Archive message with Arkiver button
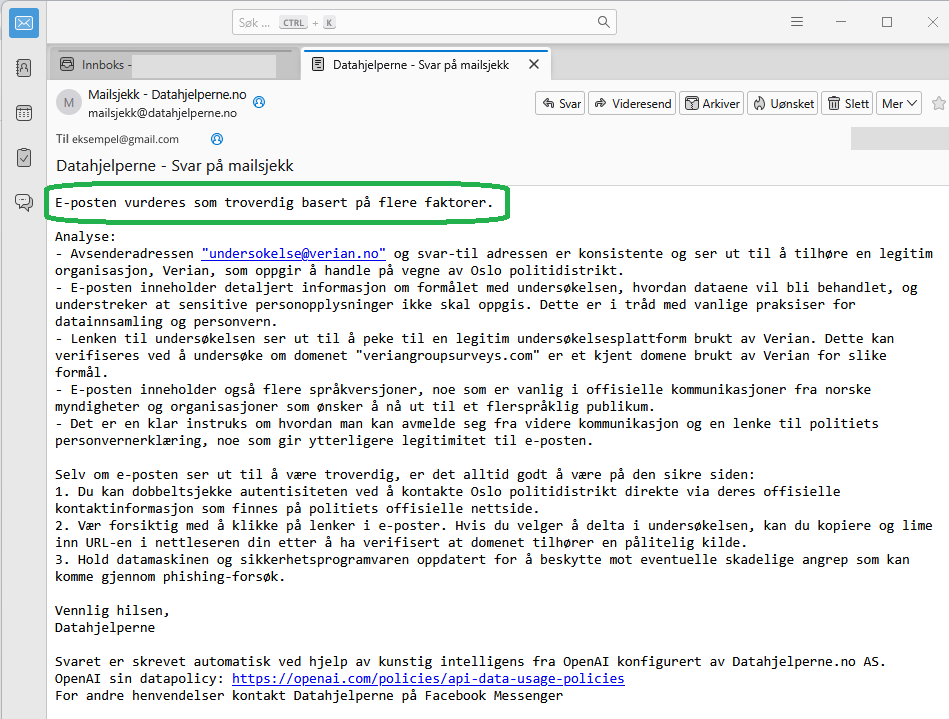 [x=712, y=103]
